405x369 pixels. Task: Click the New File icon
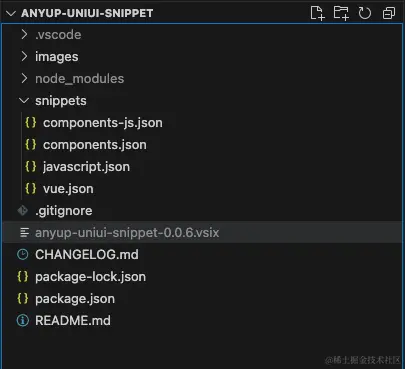click(317, 13)
